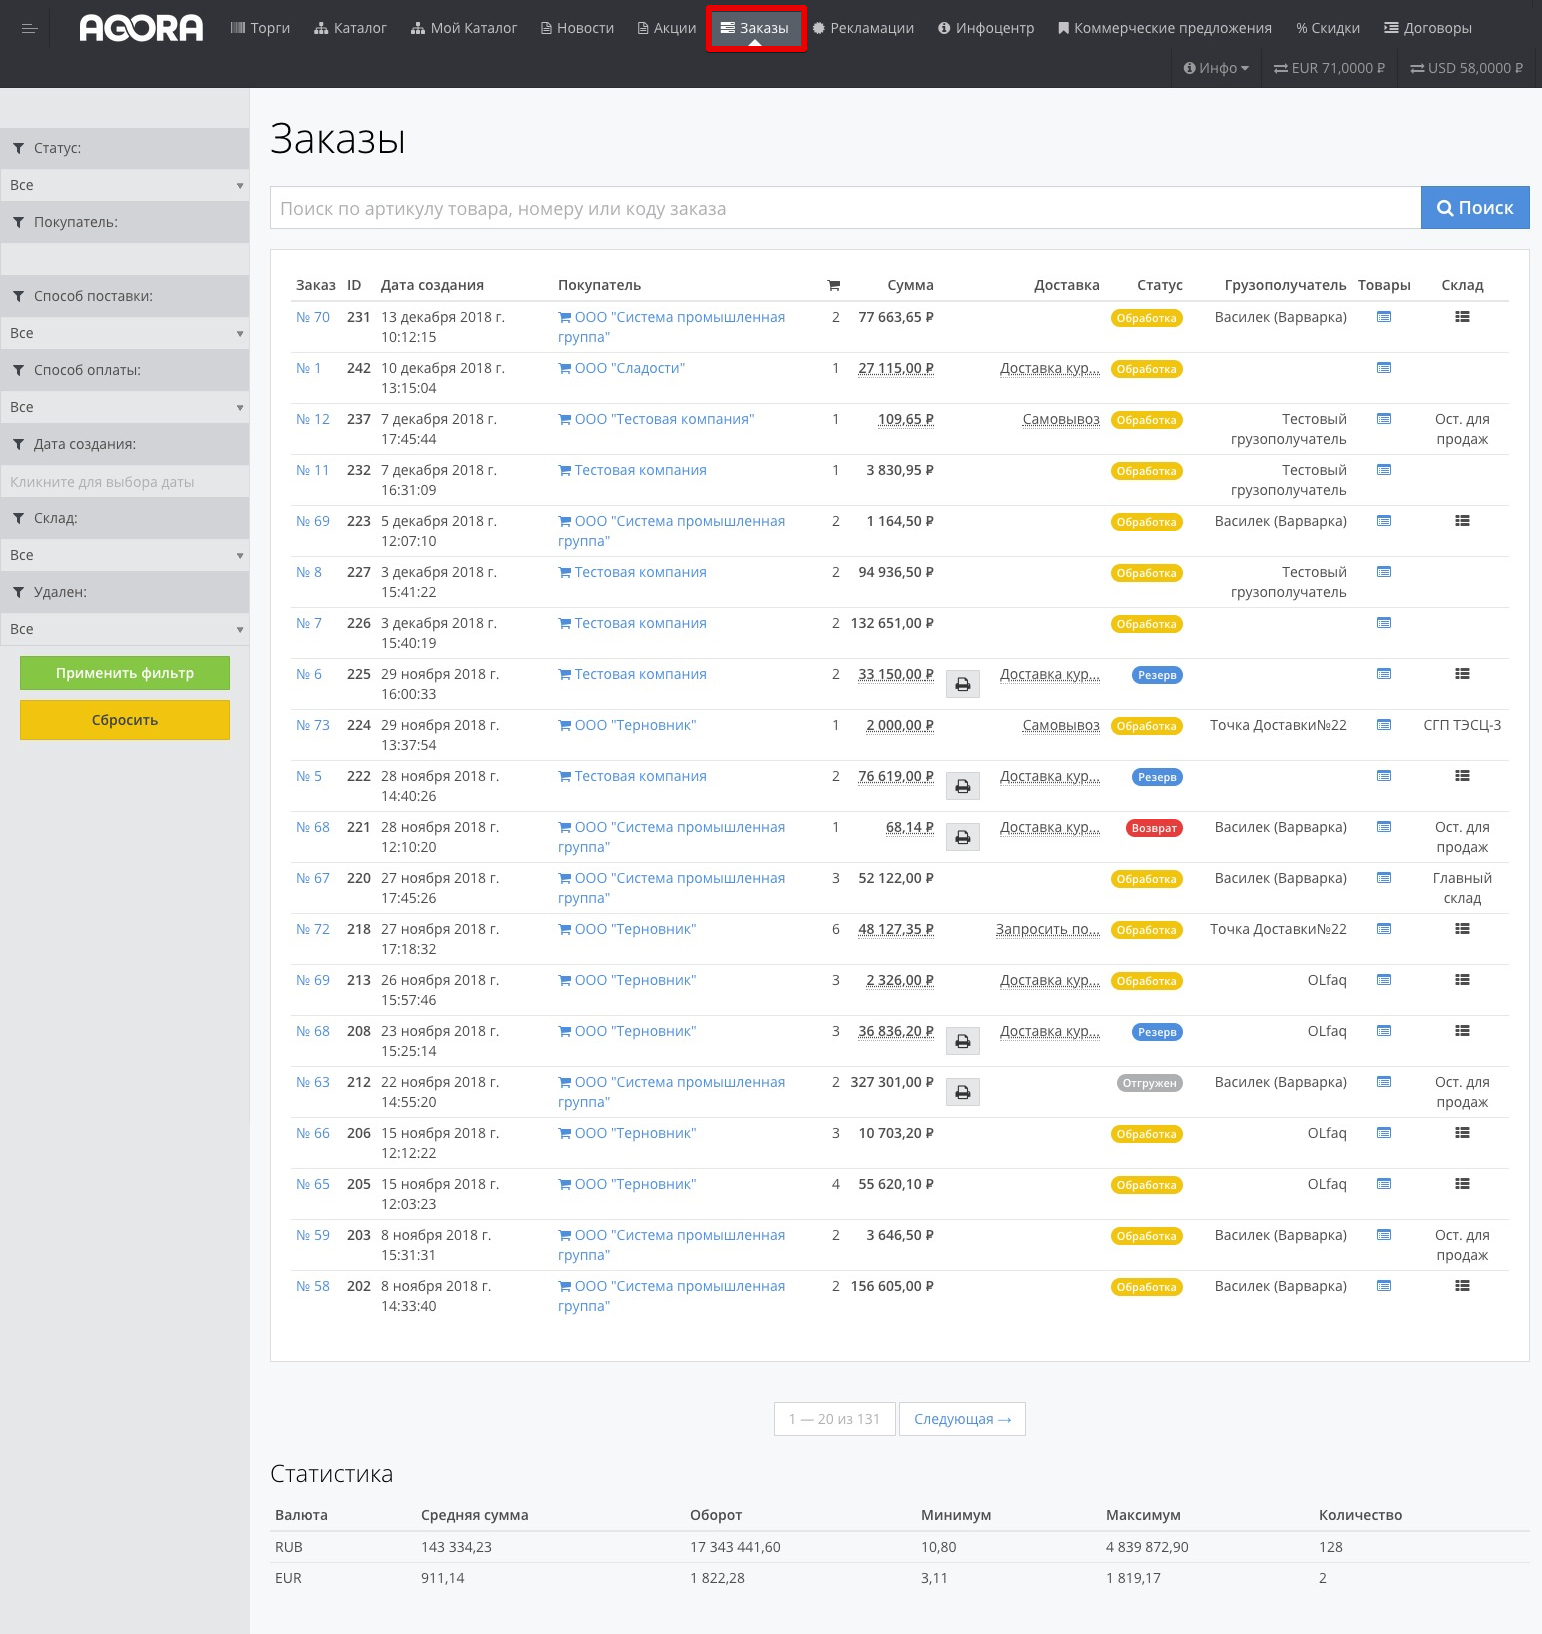Open Коммерческие предложения section
Screen dimensions: 1542x1634
click(1165, 28)
